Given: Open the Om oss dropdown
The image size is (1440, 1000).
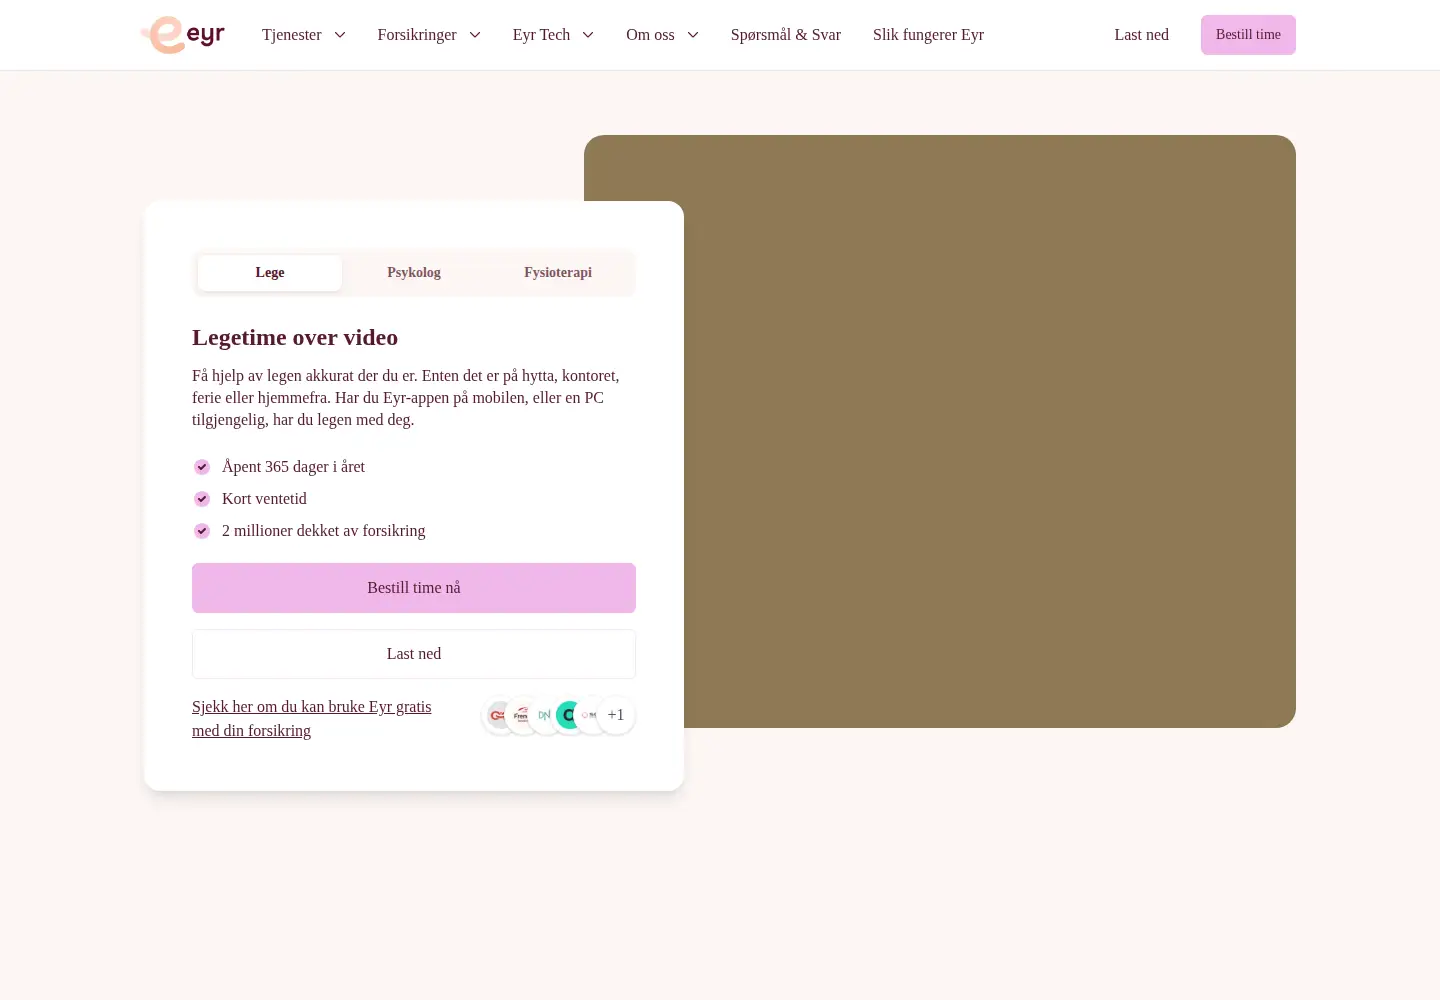Looking at the screenshot, I should 662,35.
